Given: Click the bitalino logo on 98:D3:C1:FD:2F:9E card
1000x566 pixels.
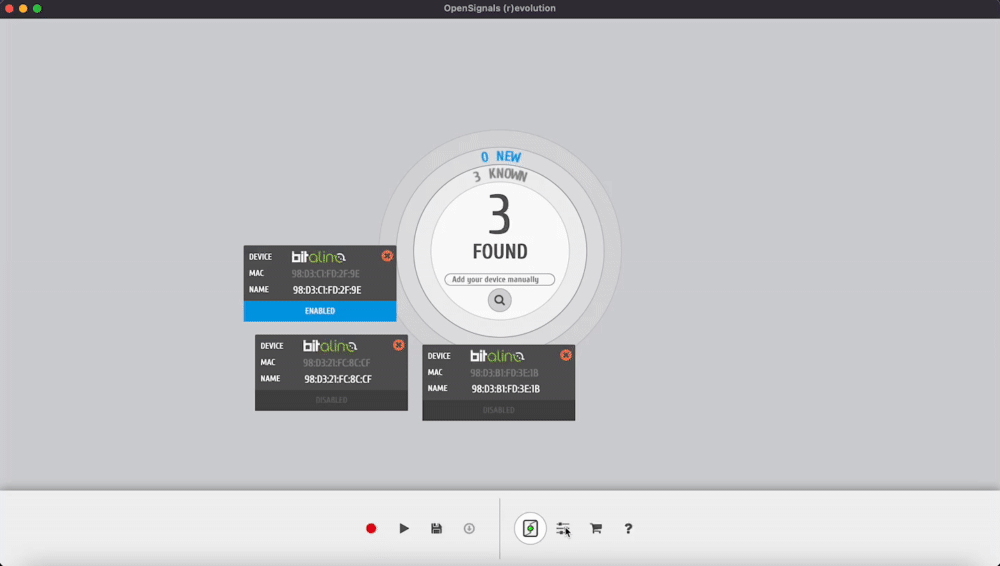Looking at the screenshot, I should pos(318,257).
